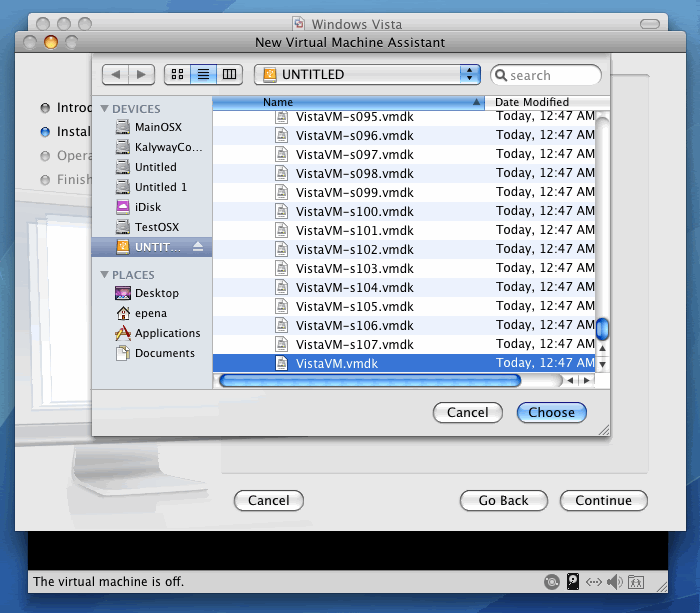Select VistaVM-s101.vmdk file
700x613 pixels.
click(404, 230)
